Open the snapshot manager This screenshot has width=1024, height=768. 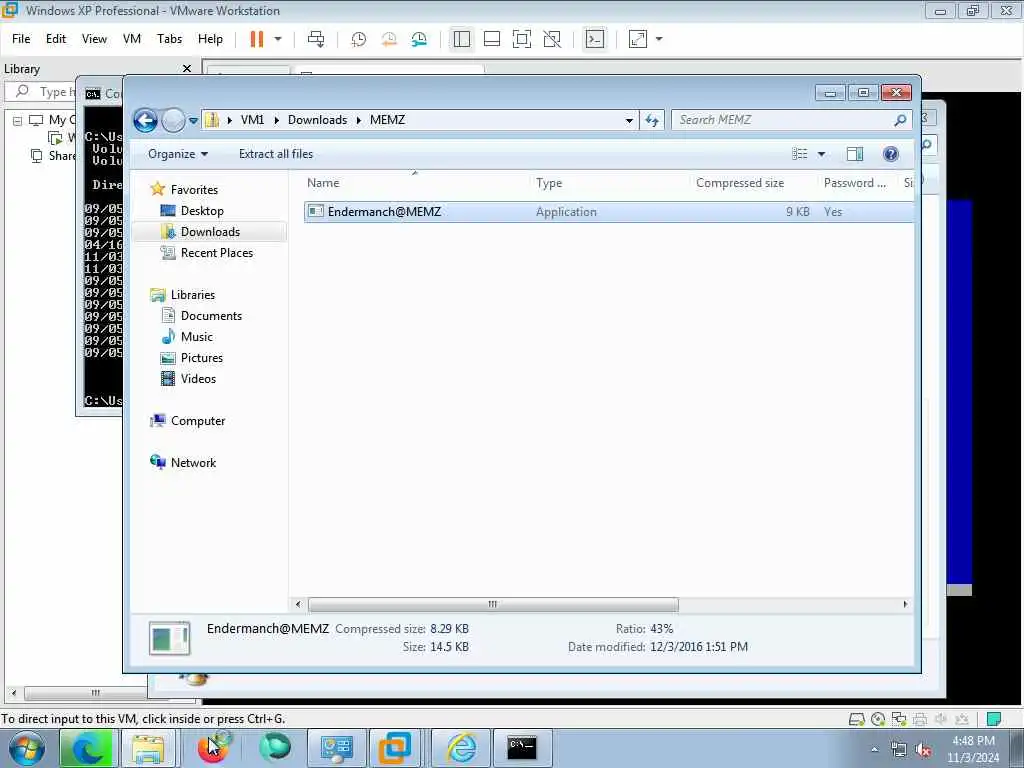tap(419, 39)
